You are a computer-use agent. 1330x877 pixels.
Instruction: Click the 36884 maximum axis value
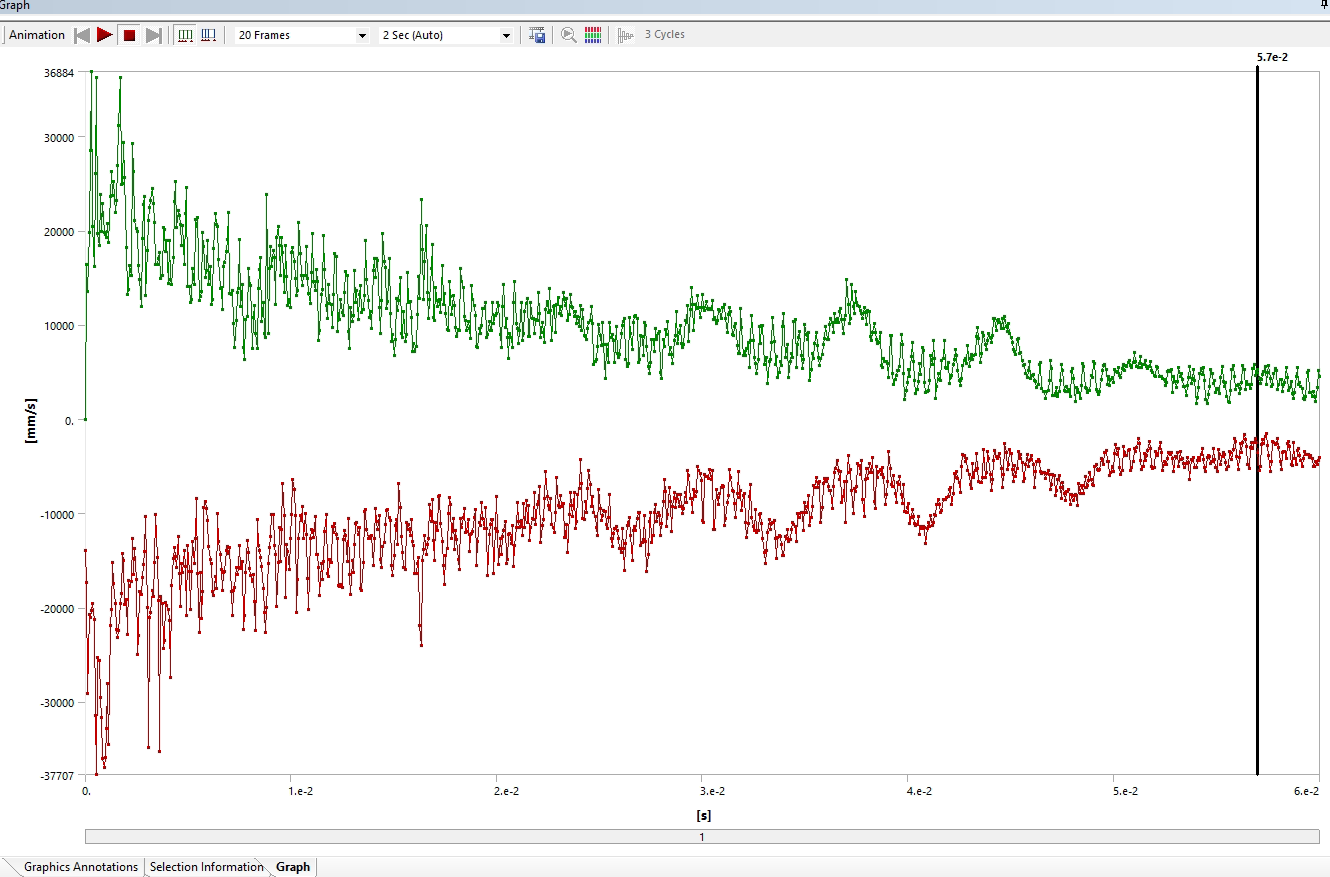pyautogui.click(x=59, y=74)
